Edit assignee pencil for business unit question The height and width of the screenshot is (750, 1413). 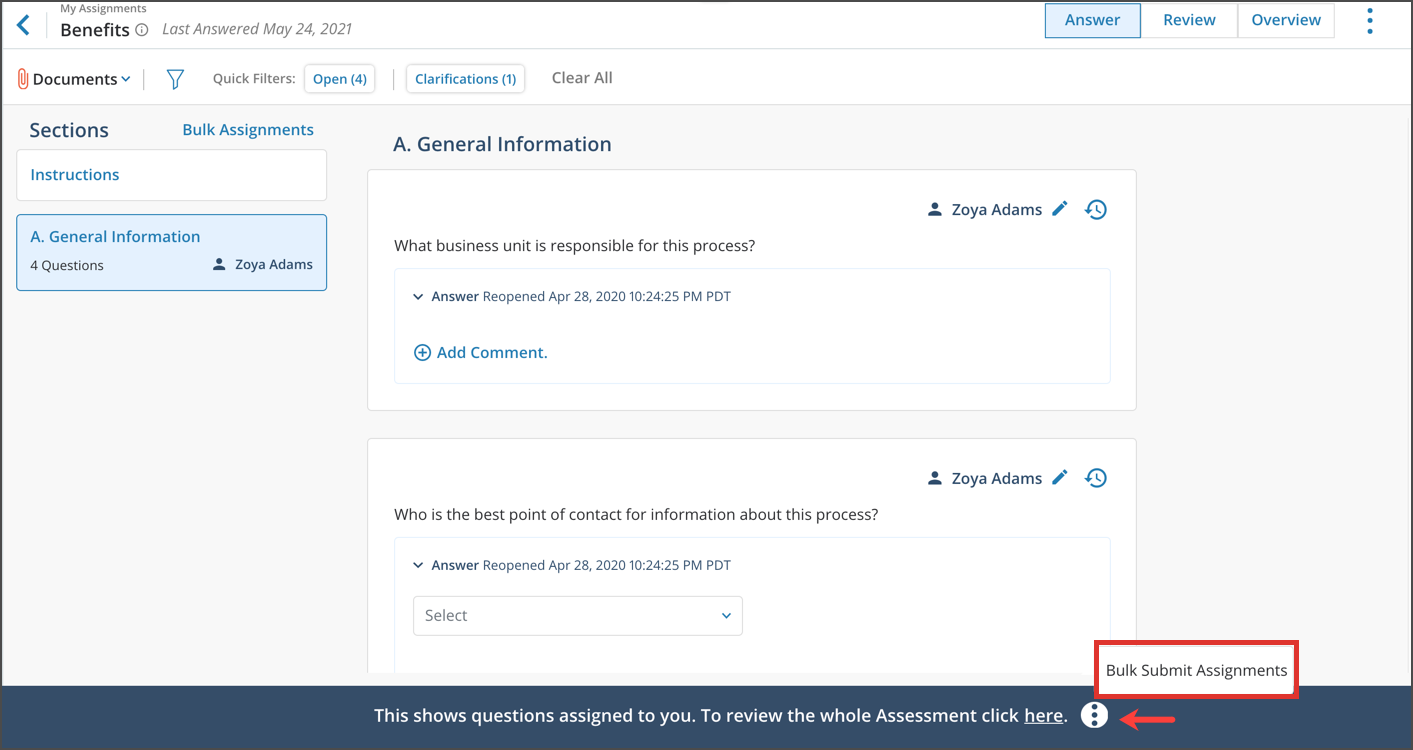click(x=1060, y=209)
